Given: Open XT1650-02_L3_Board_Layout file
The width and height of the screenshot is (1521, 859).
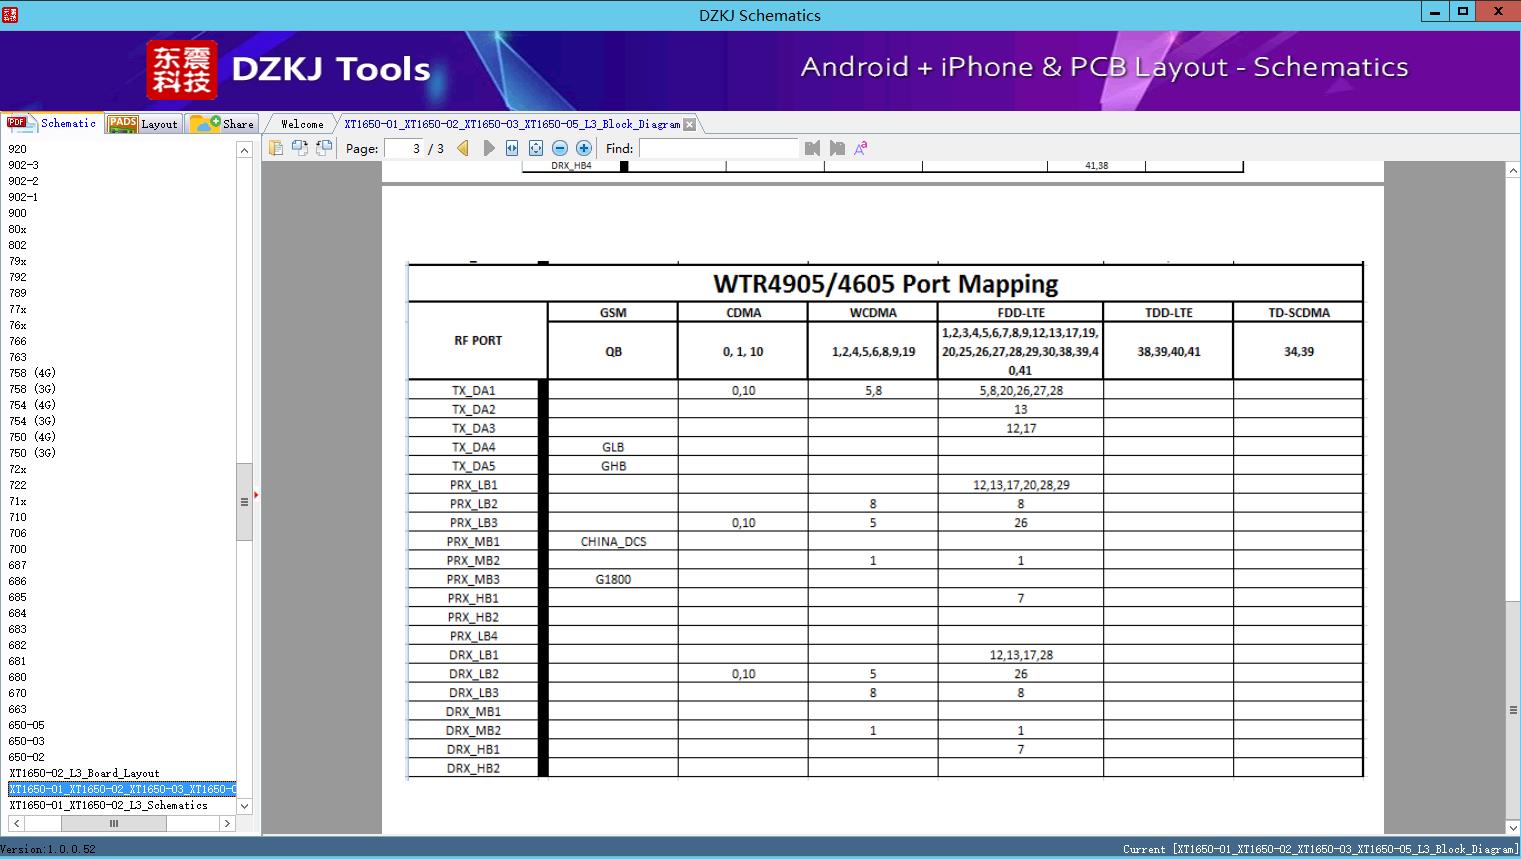Looking at the screenshot, I should [x=85, y=773].
